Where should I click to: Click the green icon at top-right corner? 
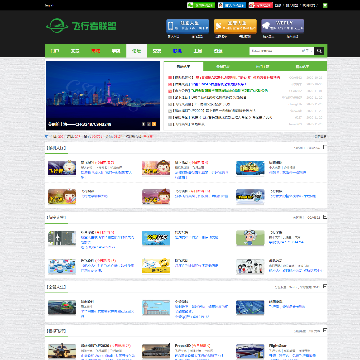tap(325, 5)
